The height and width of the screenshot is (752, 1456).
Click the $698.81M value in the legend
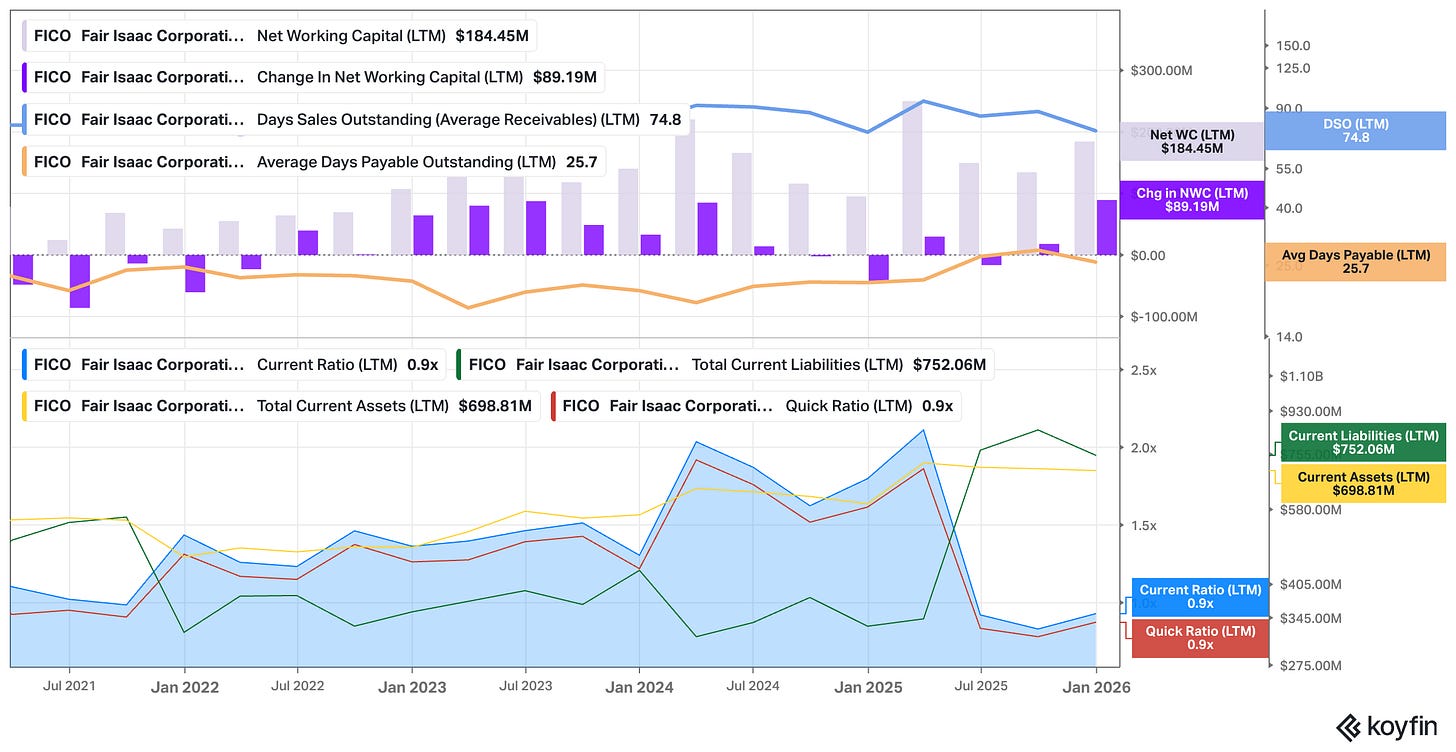[x=495, y=406]
